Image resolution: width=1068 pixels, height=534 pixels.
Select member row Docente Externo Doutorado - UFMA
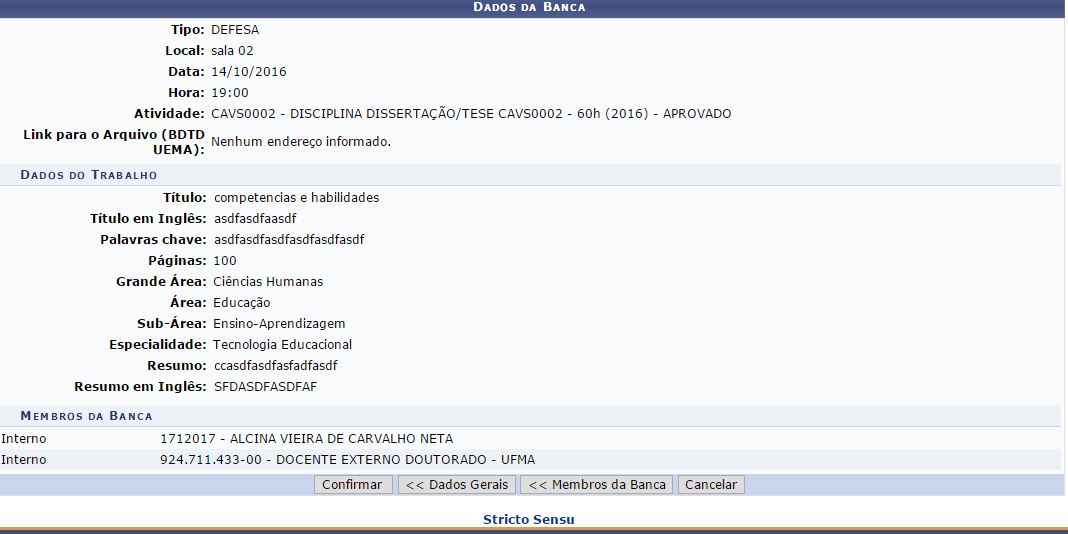347,460
